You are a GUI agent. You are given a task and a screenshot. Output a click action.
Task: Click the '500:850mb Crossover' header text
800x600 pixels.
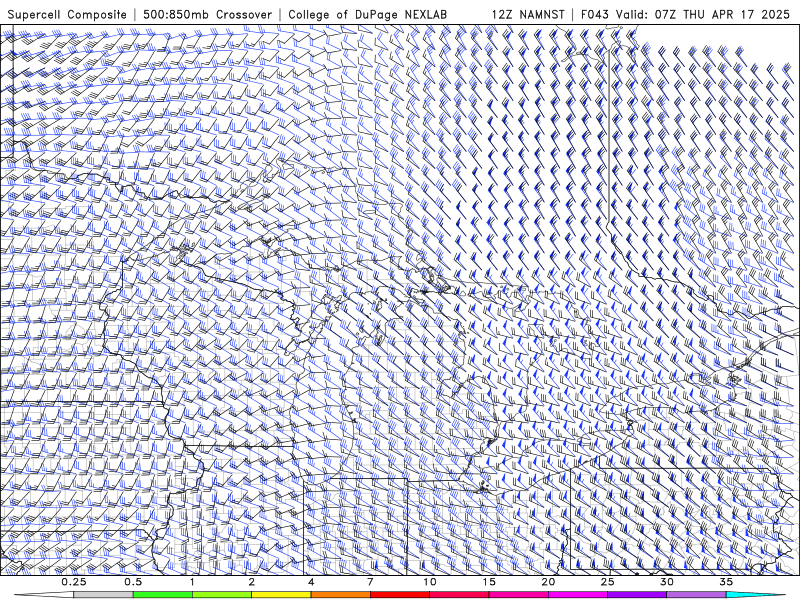click(207, 15)
